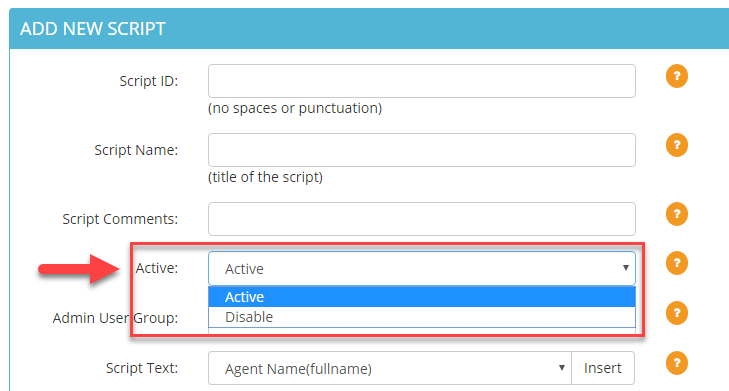This screenshot has width=729, height=391.
Task: Collapse the Active status dropdown
Action: coord(422,269)
